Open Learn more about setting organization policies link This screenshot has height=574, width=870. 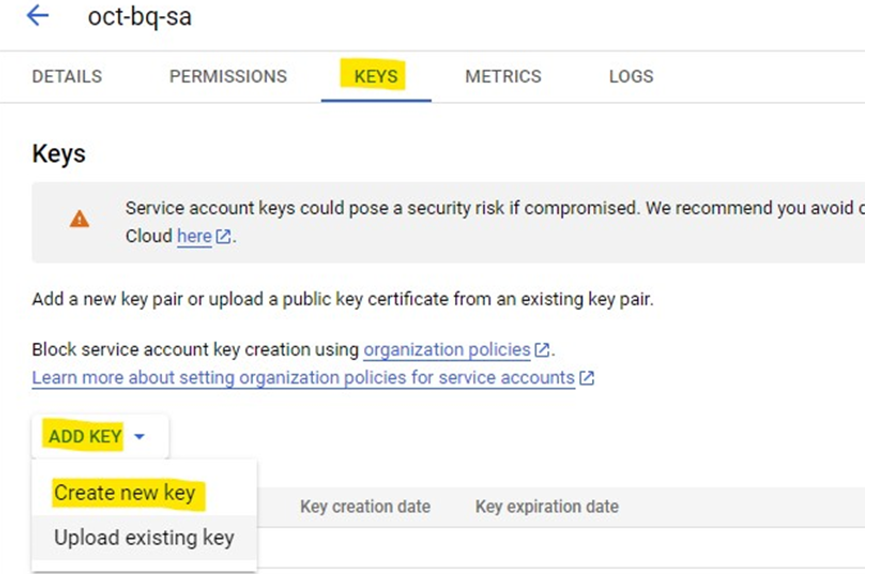coord(303,378)
